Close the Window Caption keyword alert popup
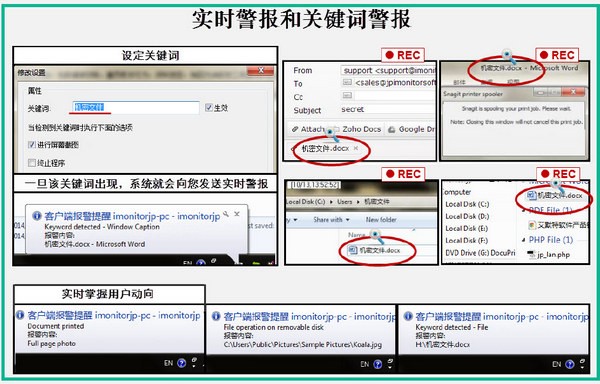The width and height of the screenshot is (600, 384). pyautogui.click(x=237, y=214)
